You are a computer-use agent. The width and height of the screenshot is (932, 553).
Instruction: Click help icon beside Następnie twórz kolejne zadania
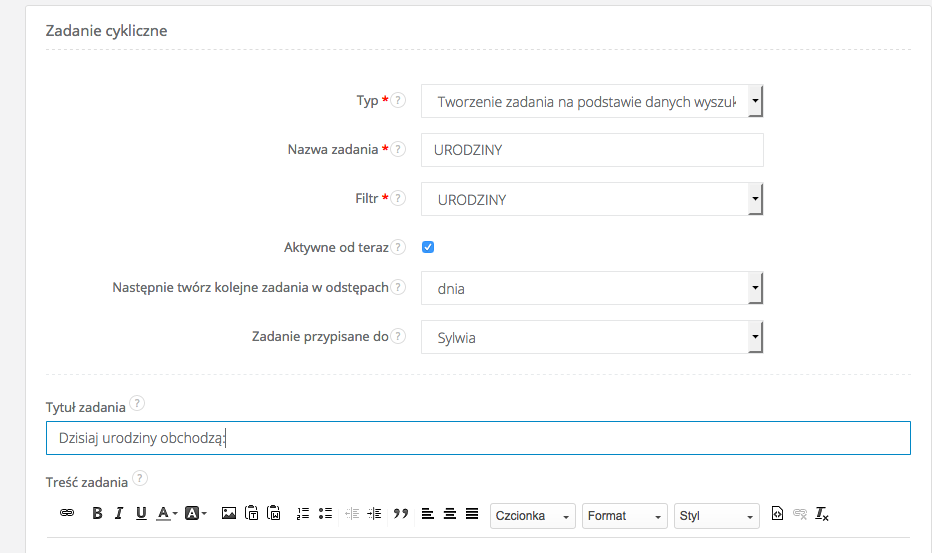[x=398, y=287]
